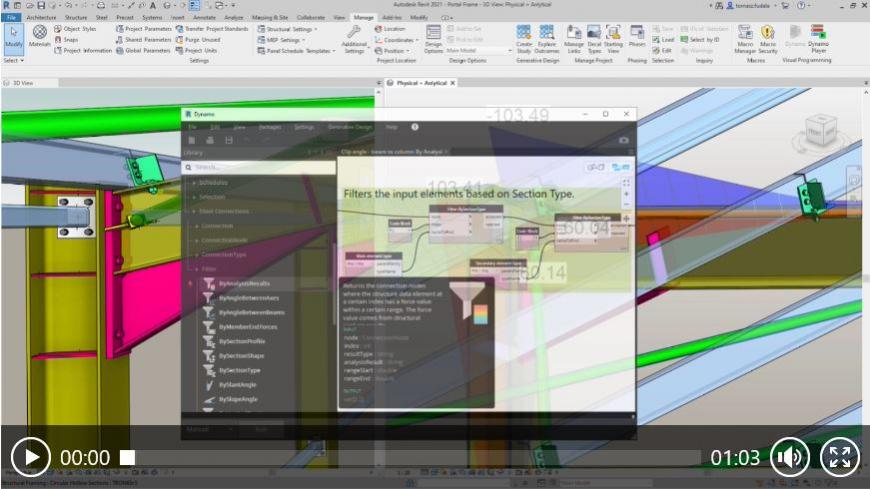Click Create Study in Generative Design
Image resolution: width=870 pixels, height=489 pixels.
[x=524, y=39]
